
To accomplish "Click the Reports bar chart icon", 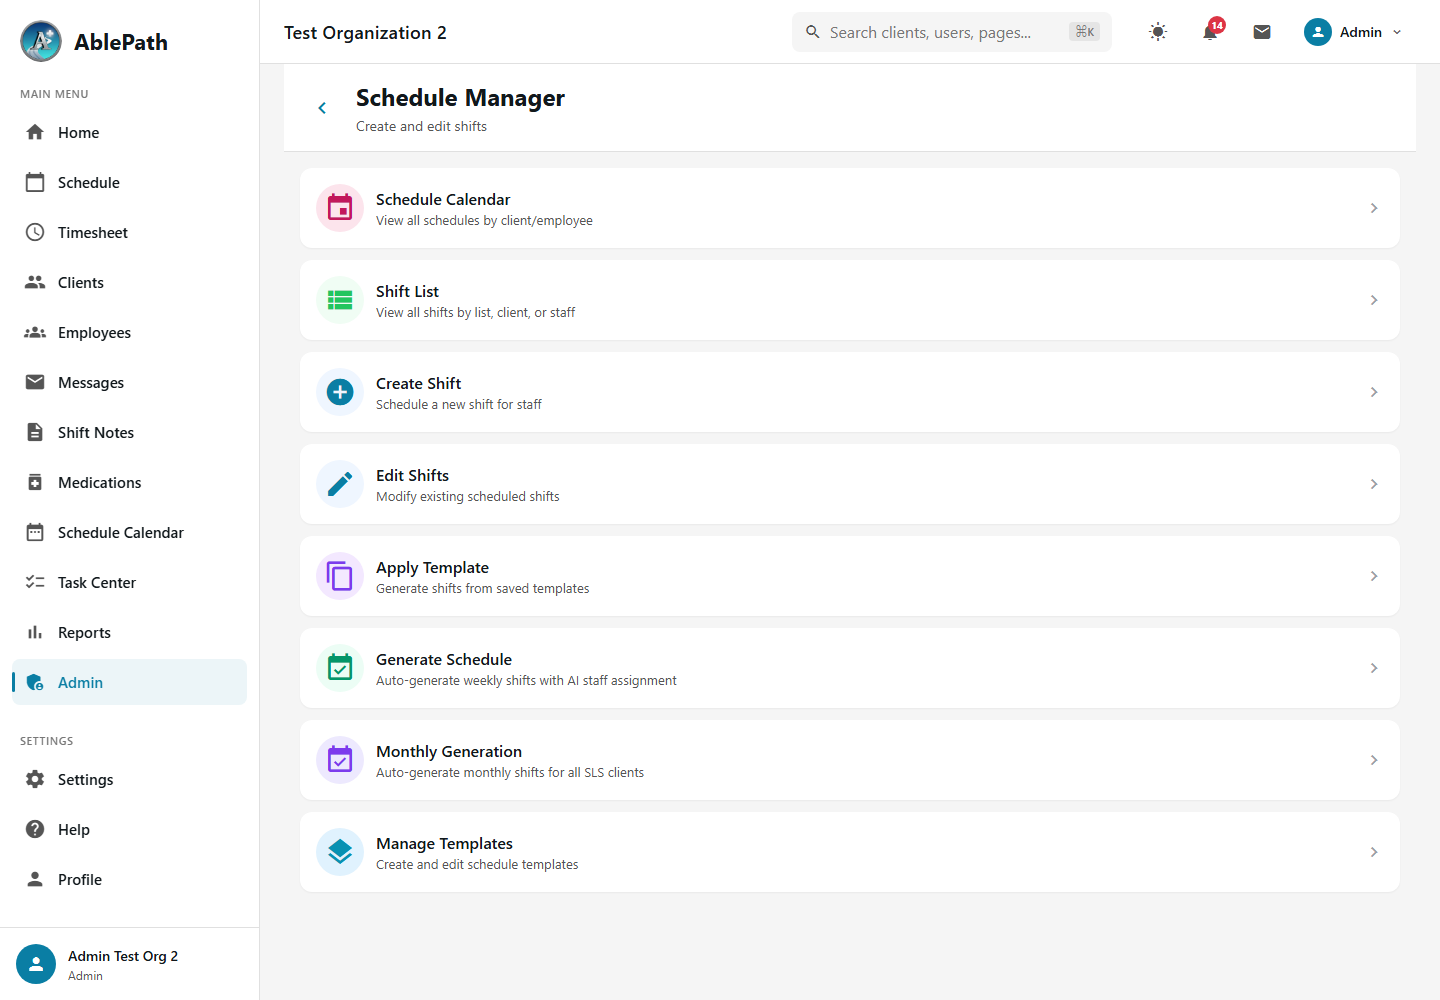I will point(35,632).
